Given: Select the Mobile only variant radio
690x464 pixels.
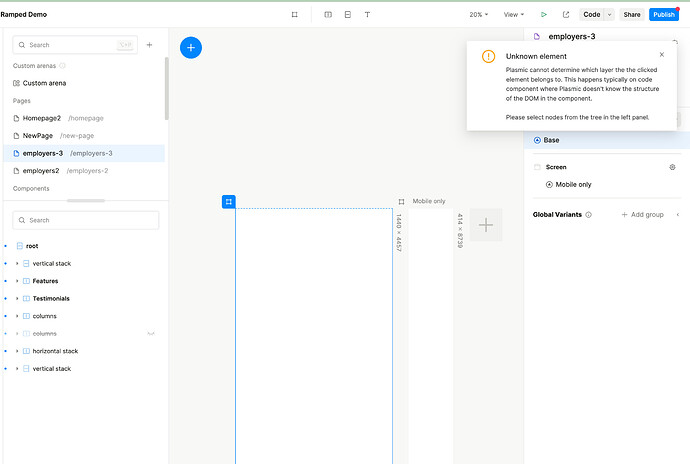Looking at the screenshot, I should click(x=549, y=184).
